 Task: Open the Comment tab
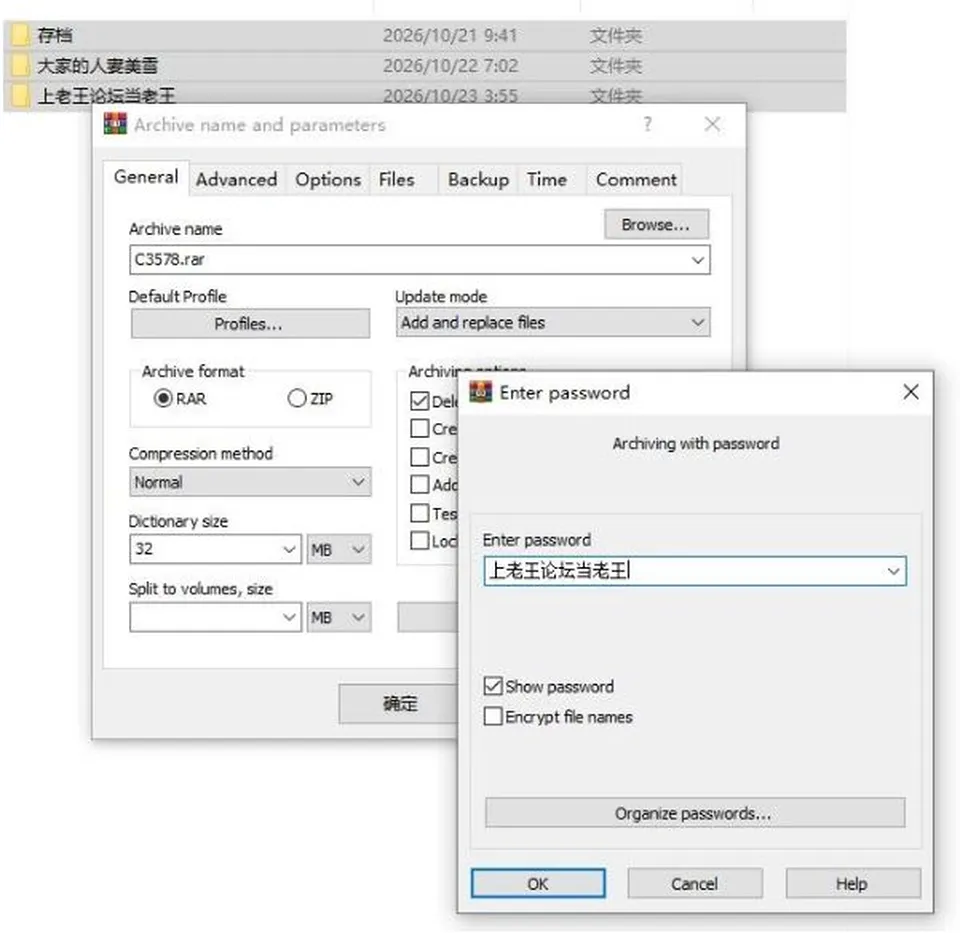(636, 180)
